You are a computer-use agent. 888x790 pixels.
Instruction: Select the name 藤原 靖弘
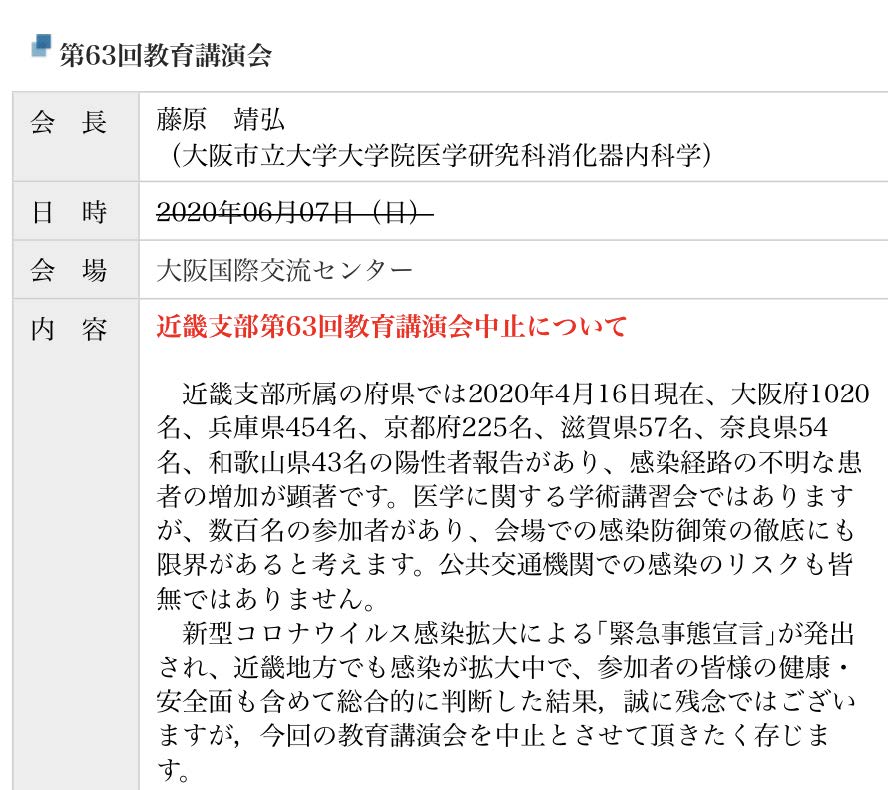[221, 120]
